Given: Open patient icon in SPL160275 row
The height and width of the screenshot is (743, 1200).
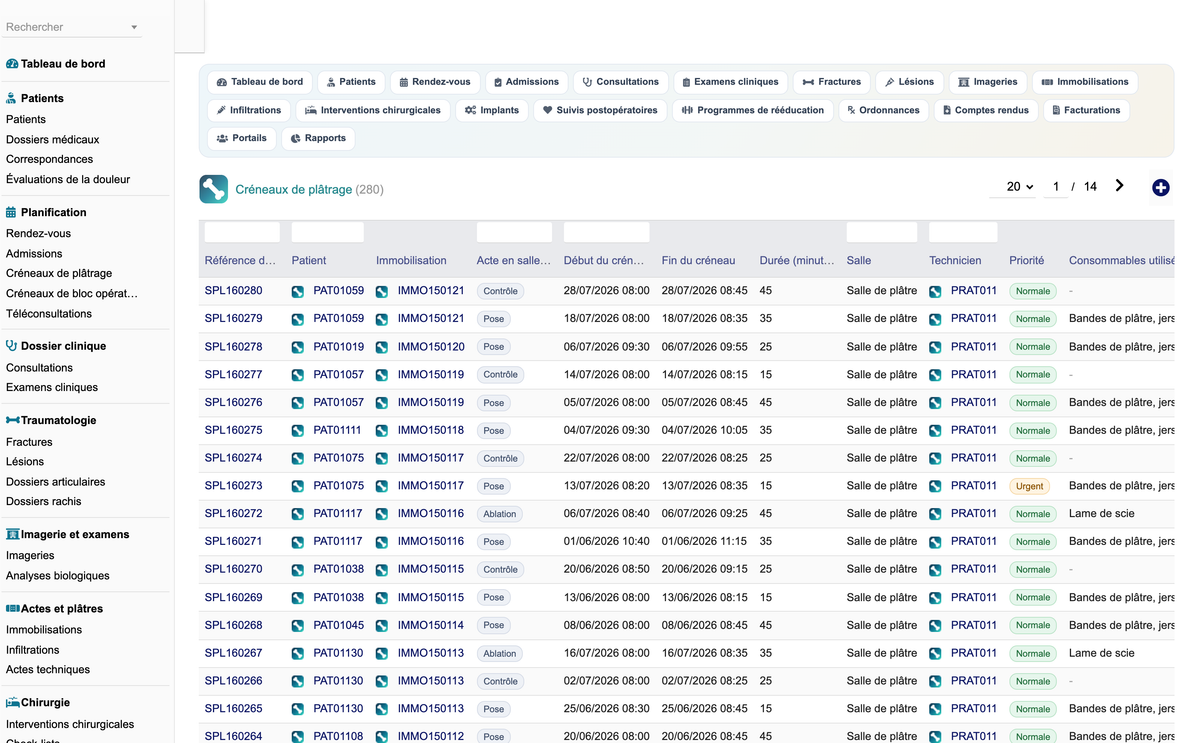Looking at the screenshot, I should click(298, 431).
